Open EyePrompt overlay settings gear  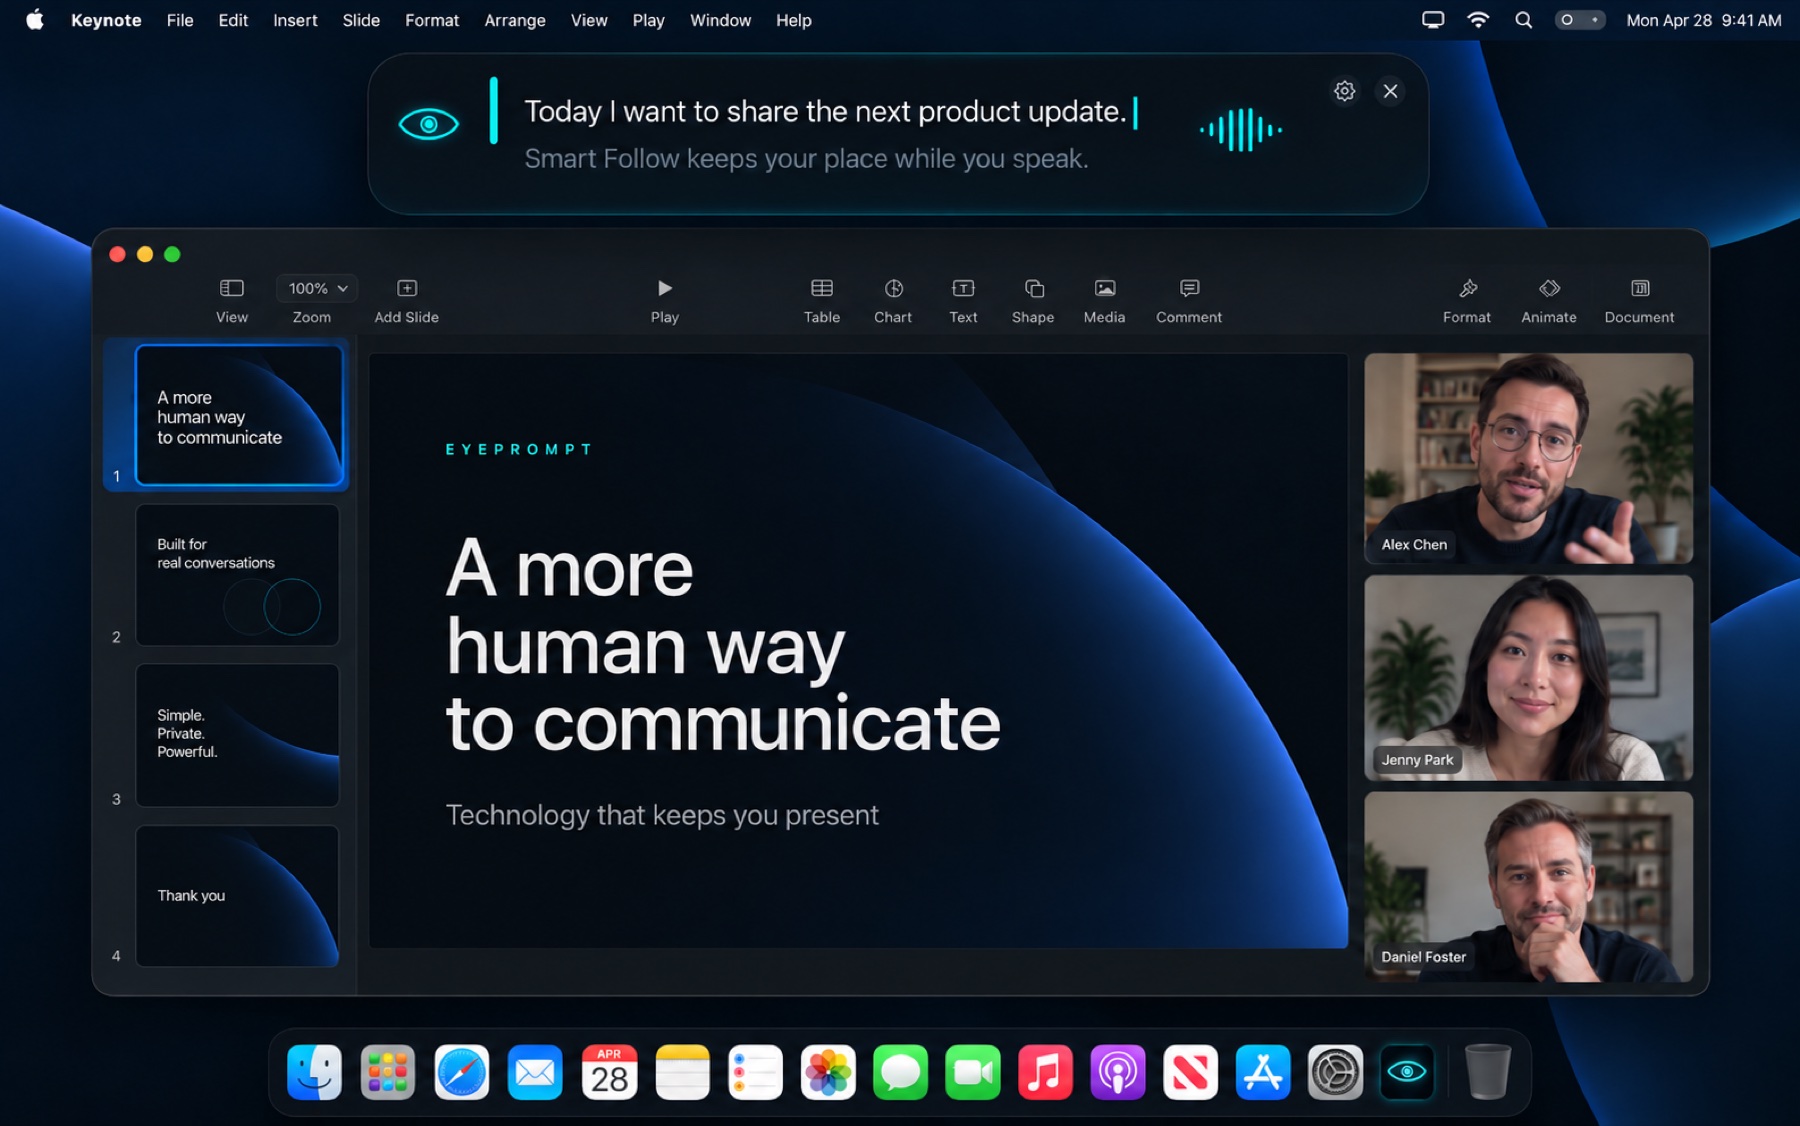(1344, 91)
